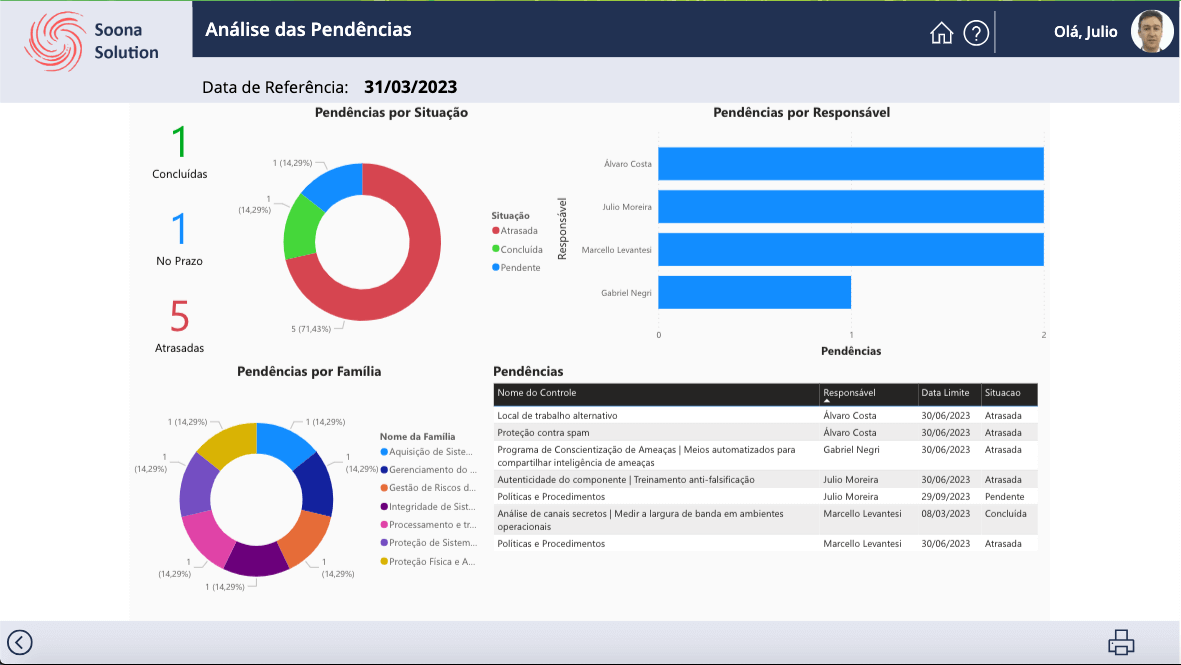Screen dimensions: 1181x665
Task: Sort table by Data Limite column
Action: (x=945, y=393)
